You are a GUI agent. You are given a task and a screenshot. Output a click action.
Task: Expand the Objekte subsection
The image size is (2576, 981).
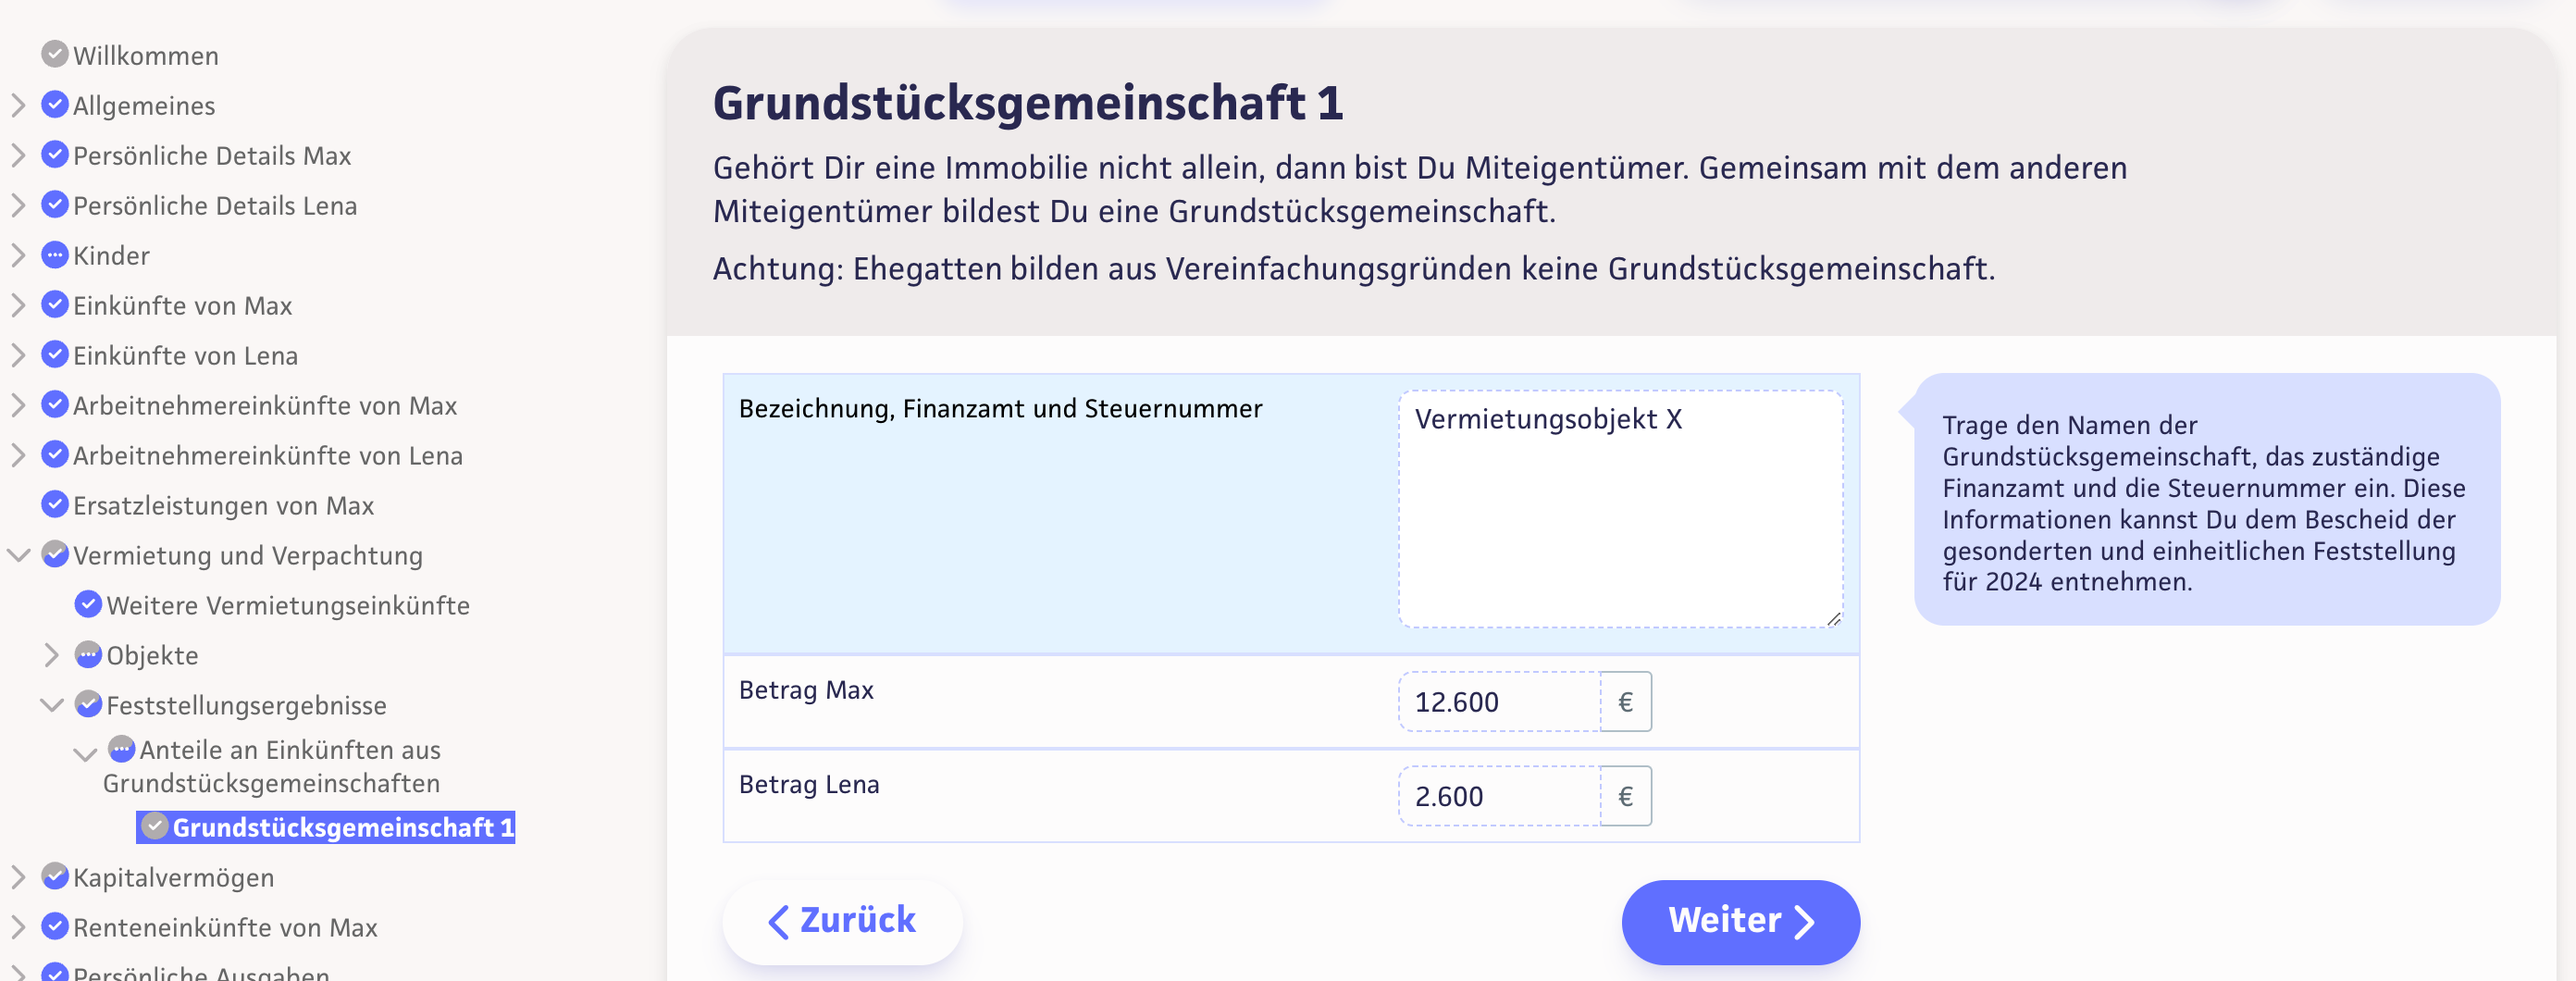[x=52, y=655]
